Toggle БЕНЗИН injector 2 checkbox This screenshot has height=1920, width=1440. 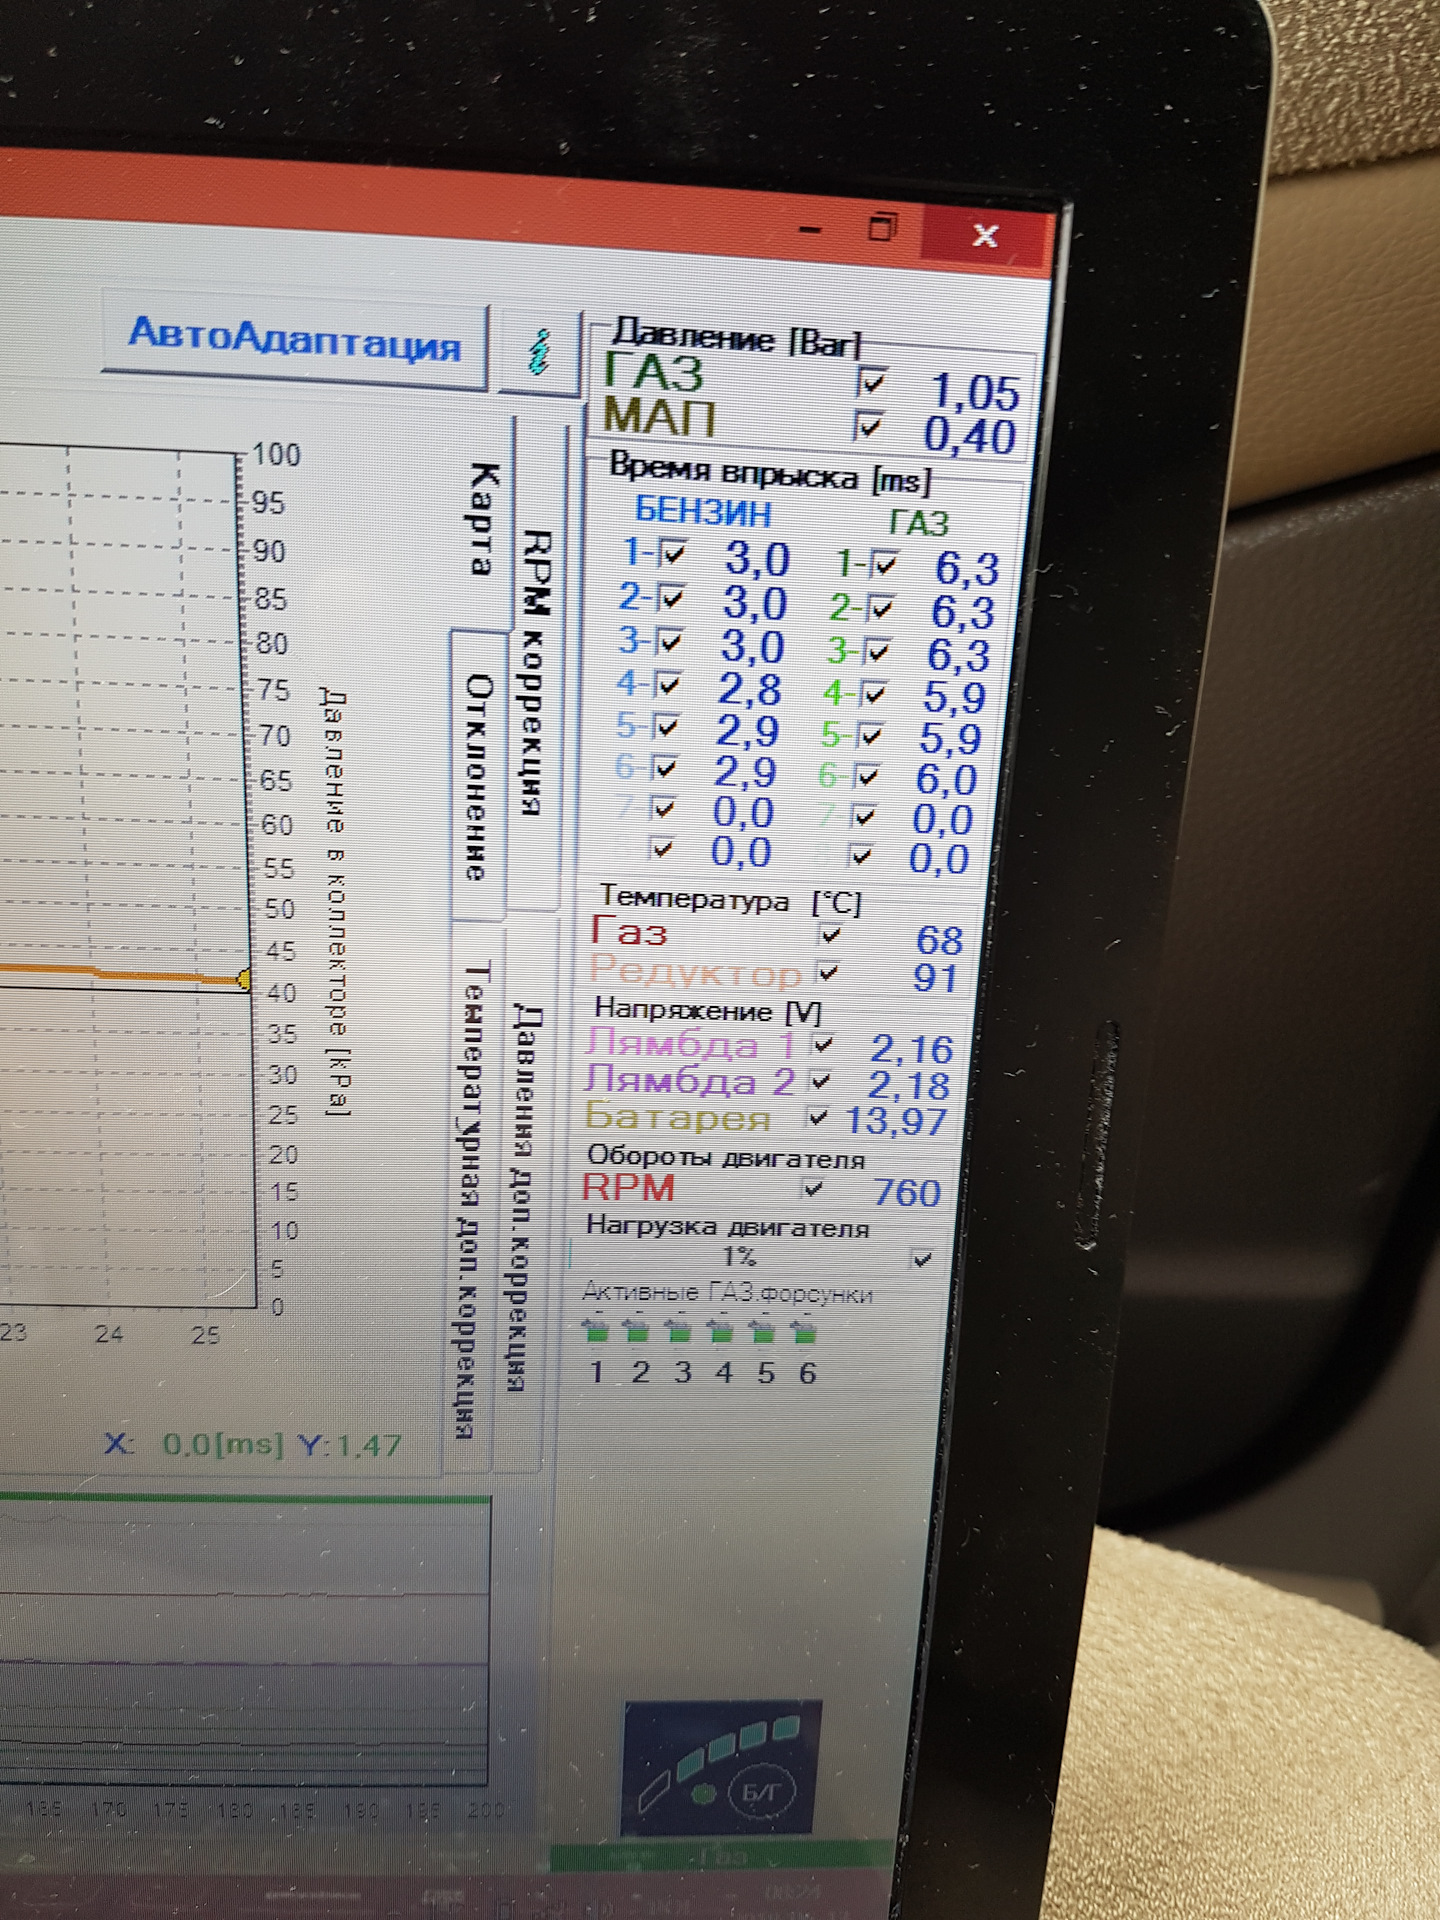[670, 598]
